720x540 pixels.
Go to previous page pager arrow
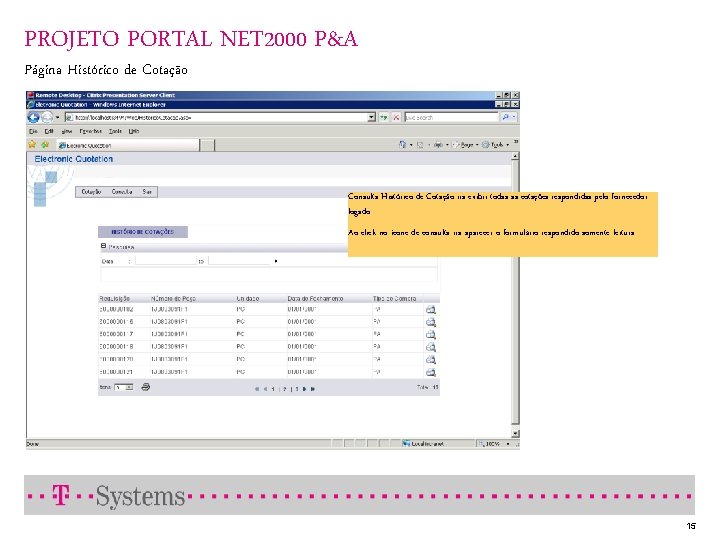pos(265,389)
